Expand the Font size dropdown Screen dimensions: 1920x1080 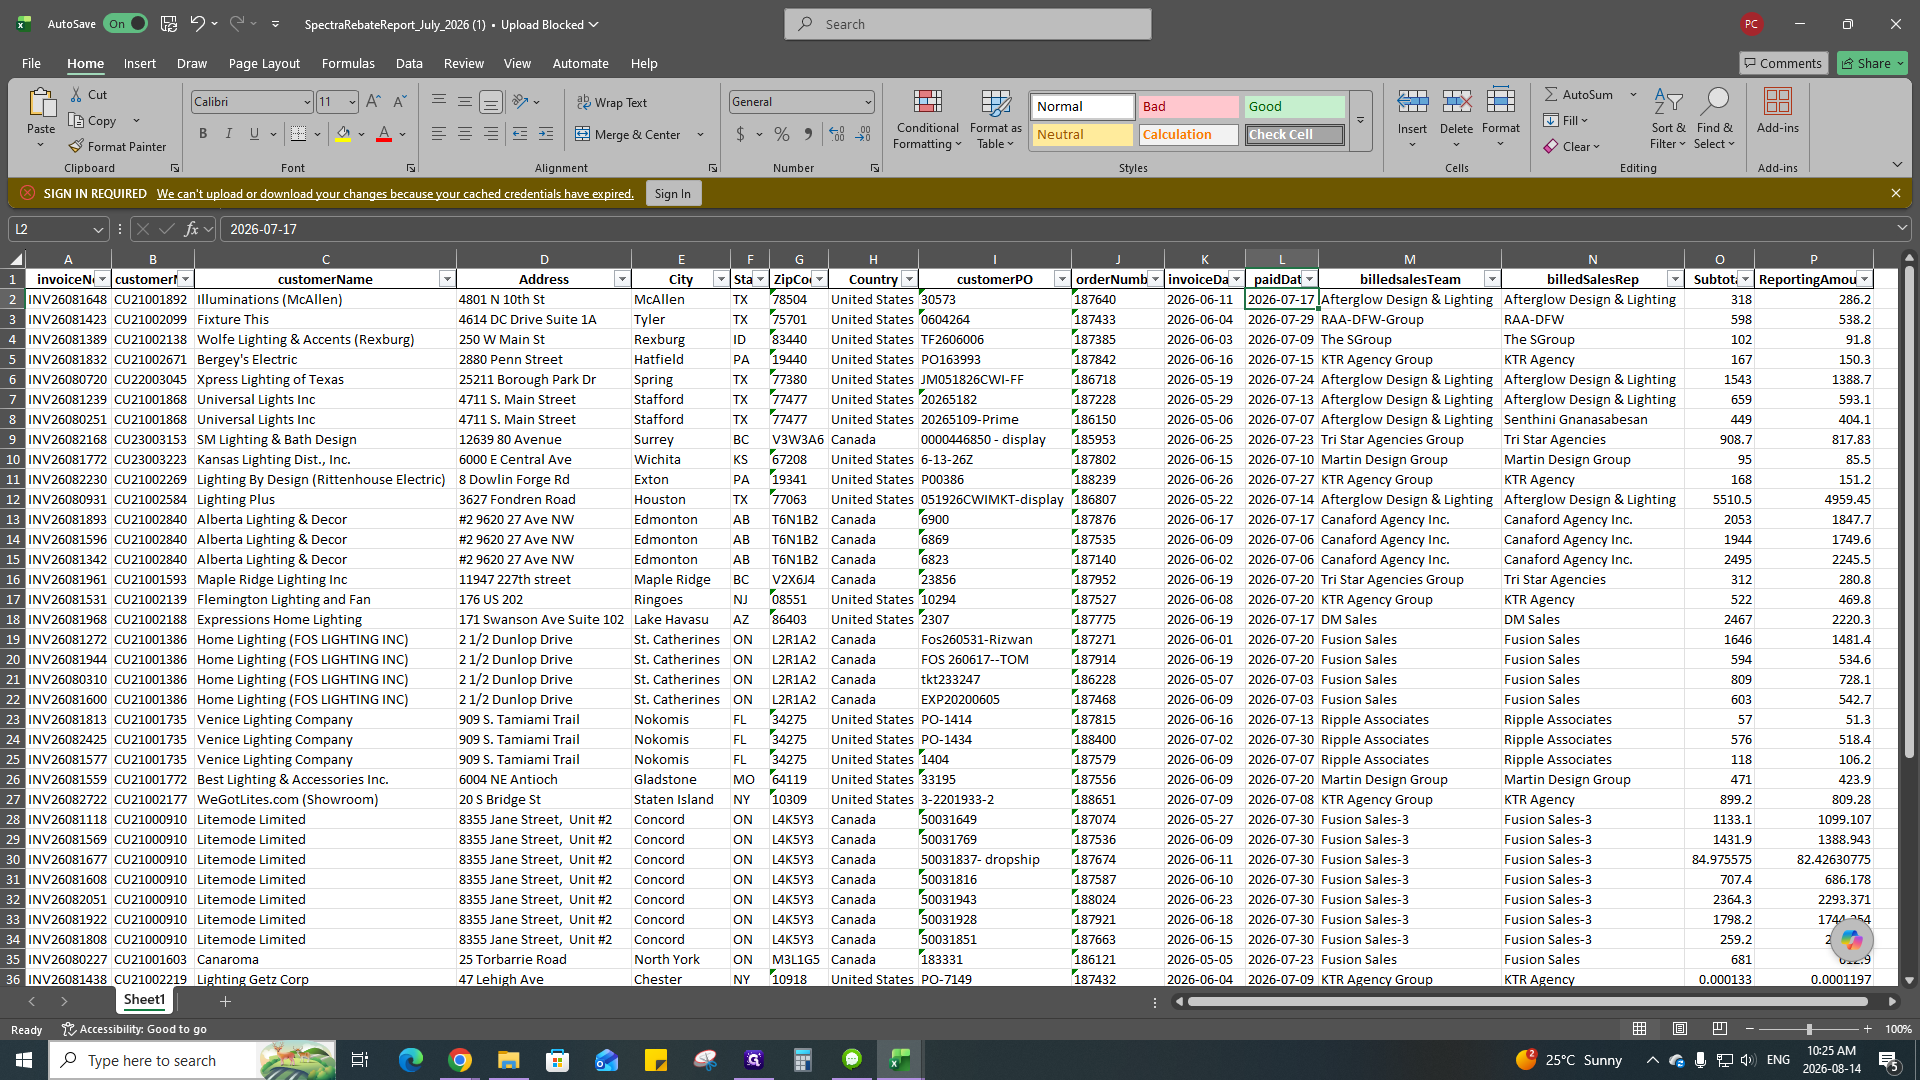pos(352,102)
